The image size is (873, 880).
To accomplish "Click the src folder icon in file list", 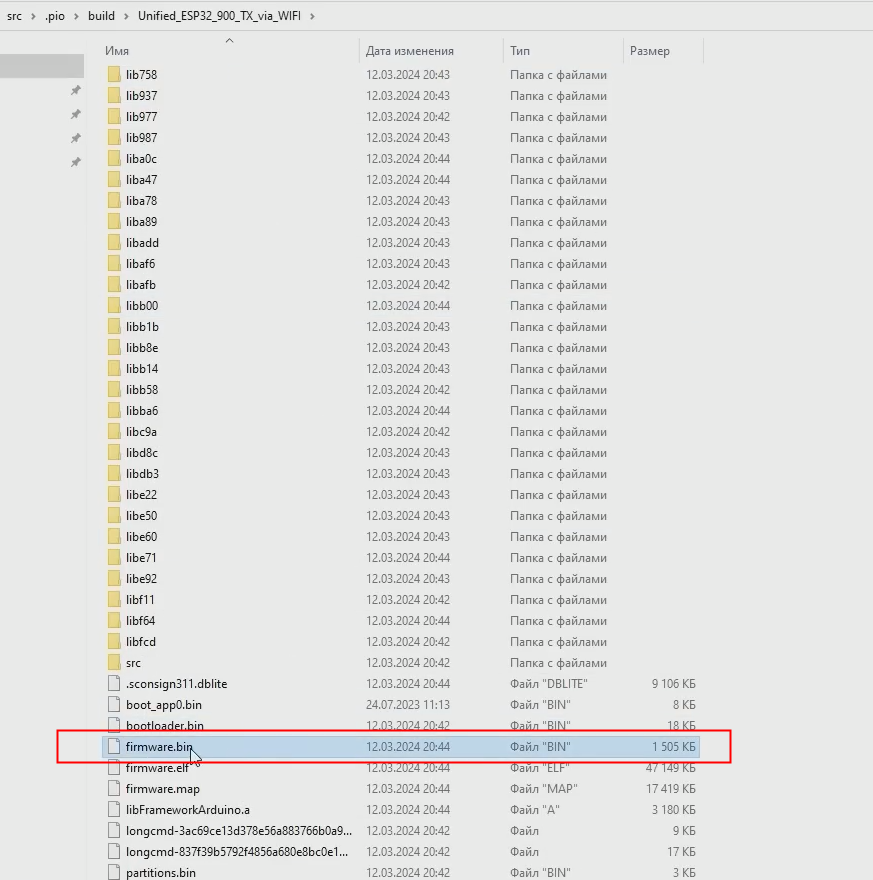I will pyautogui.click(x=114, y=663).
